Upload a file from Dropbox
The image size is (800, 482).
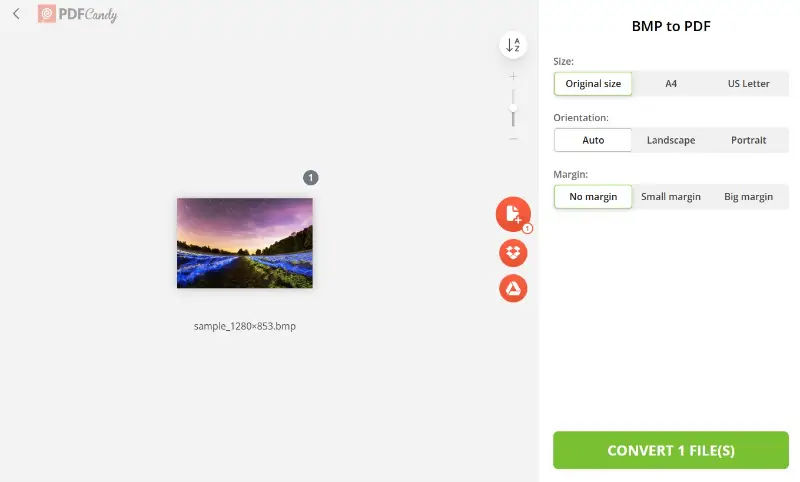513,252
